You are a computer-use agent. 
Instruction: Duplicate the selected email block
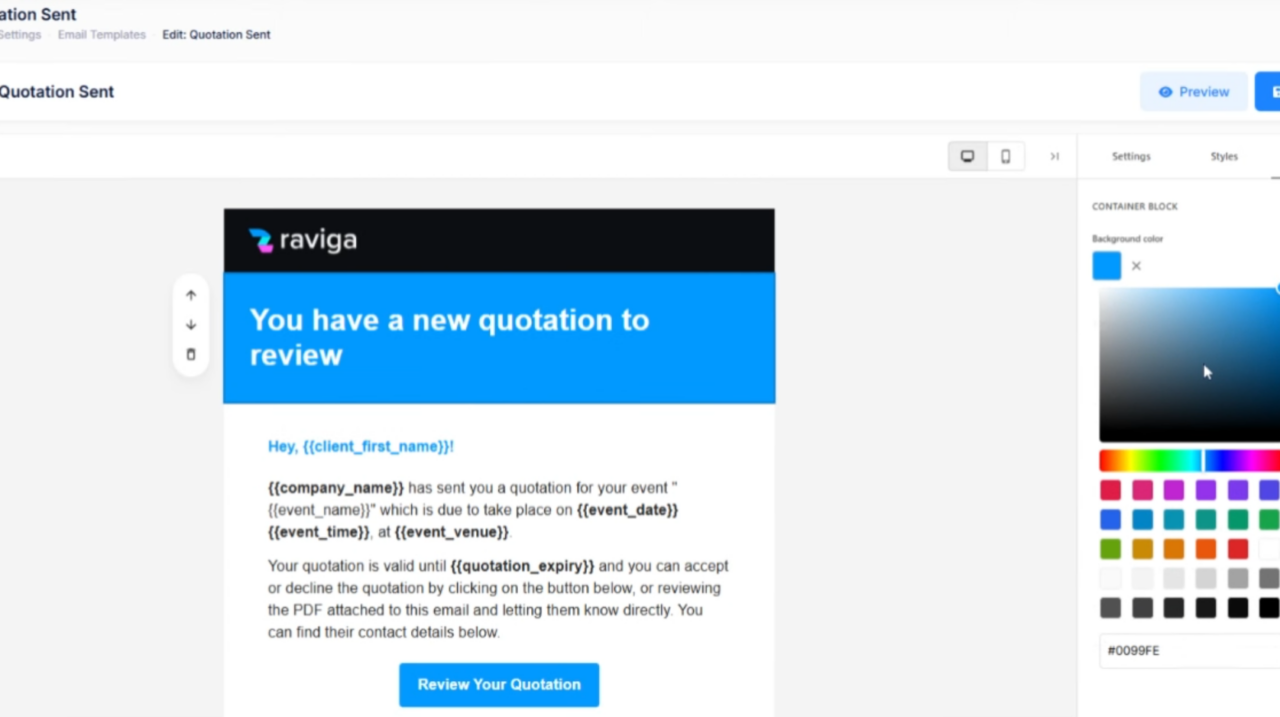click(190, 354)
